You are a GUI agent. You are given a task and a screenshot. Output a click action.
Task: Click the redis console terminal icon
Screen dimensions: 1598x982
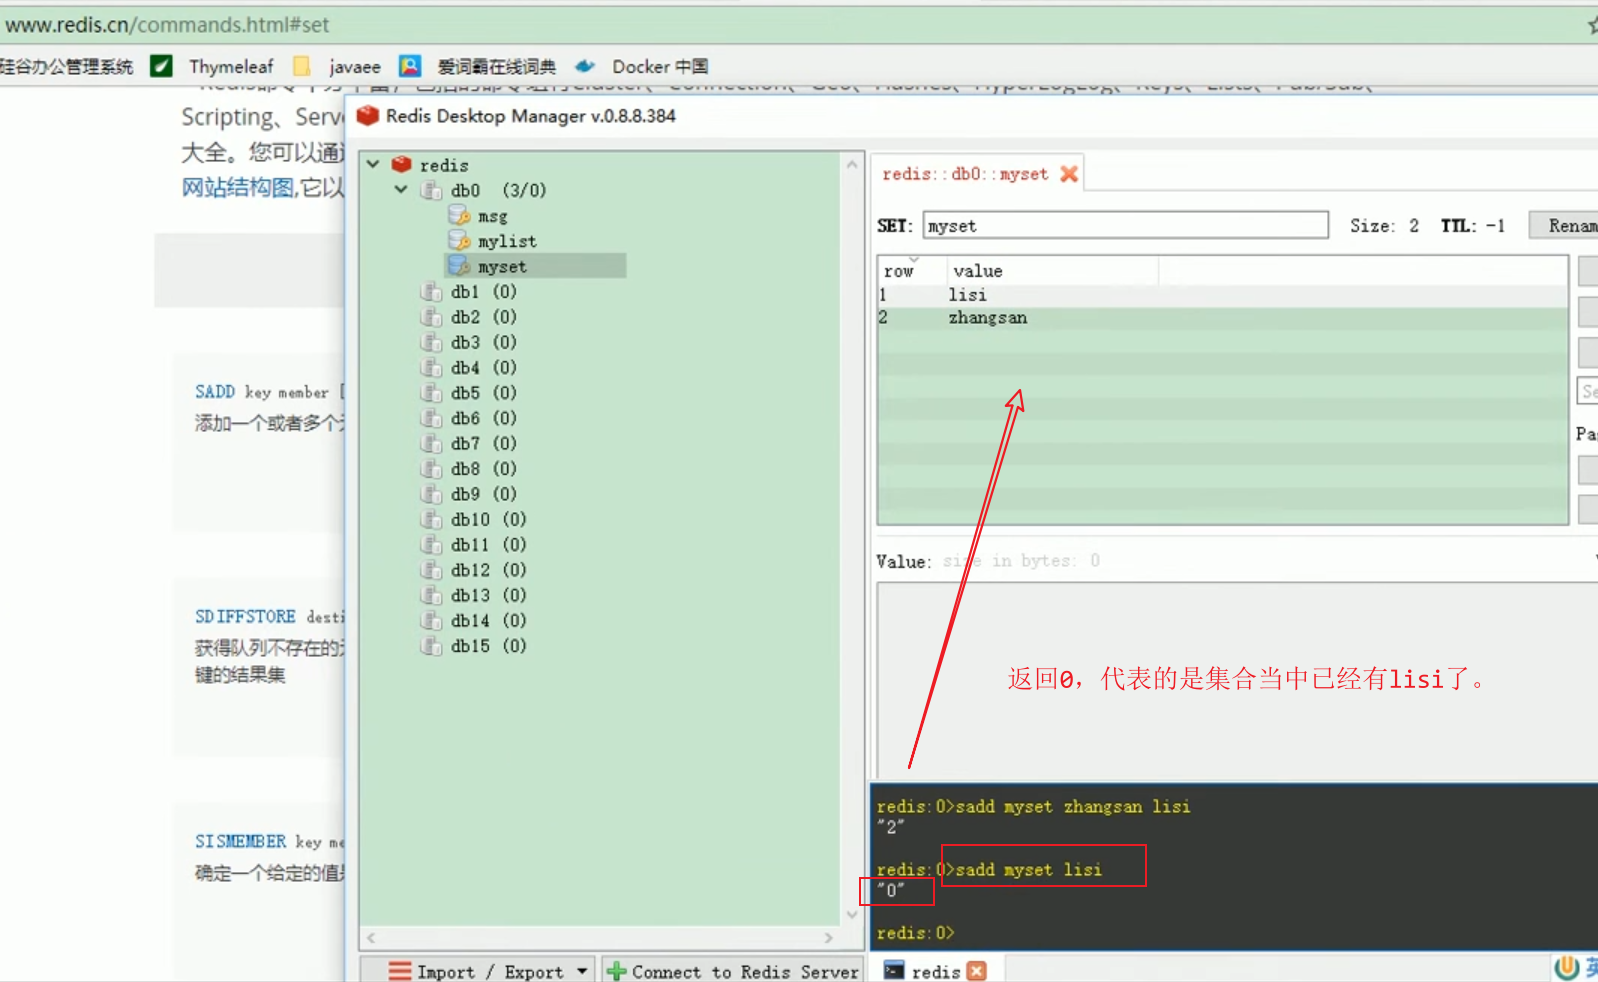pos(895,971)
